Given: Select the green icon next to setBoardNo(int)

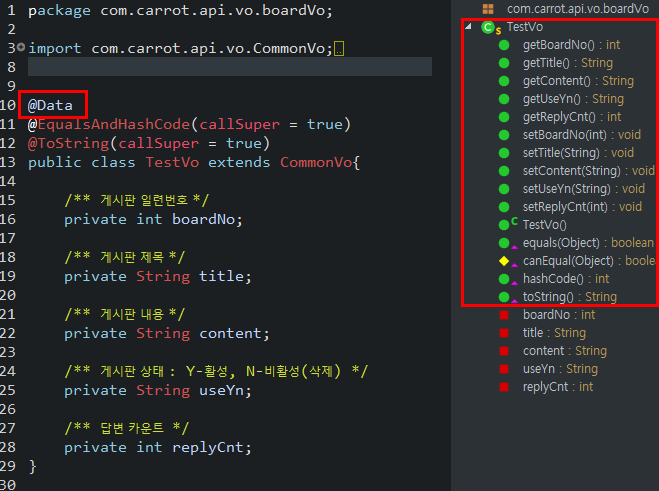Looking at the screenshot, I should pyautogui.click(x=504, y=135).
